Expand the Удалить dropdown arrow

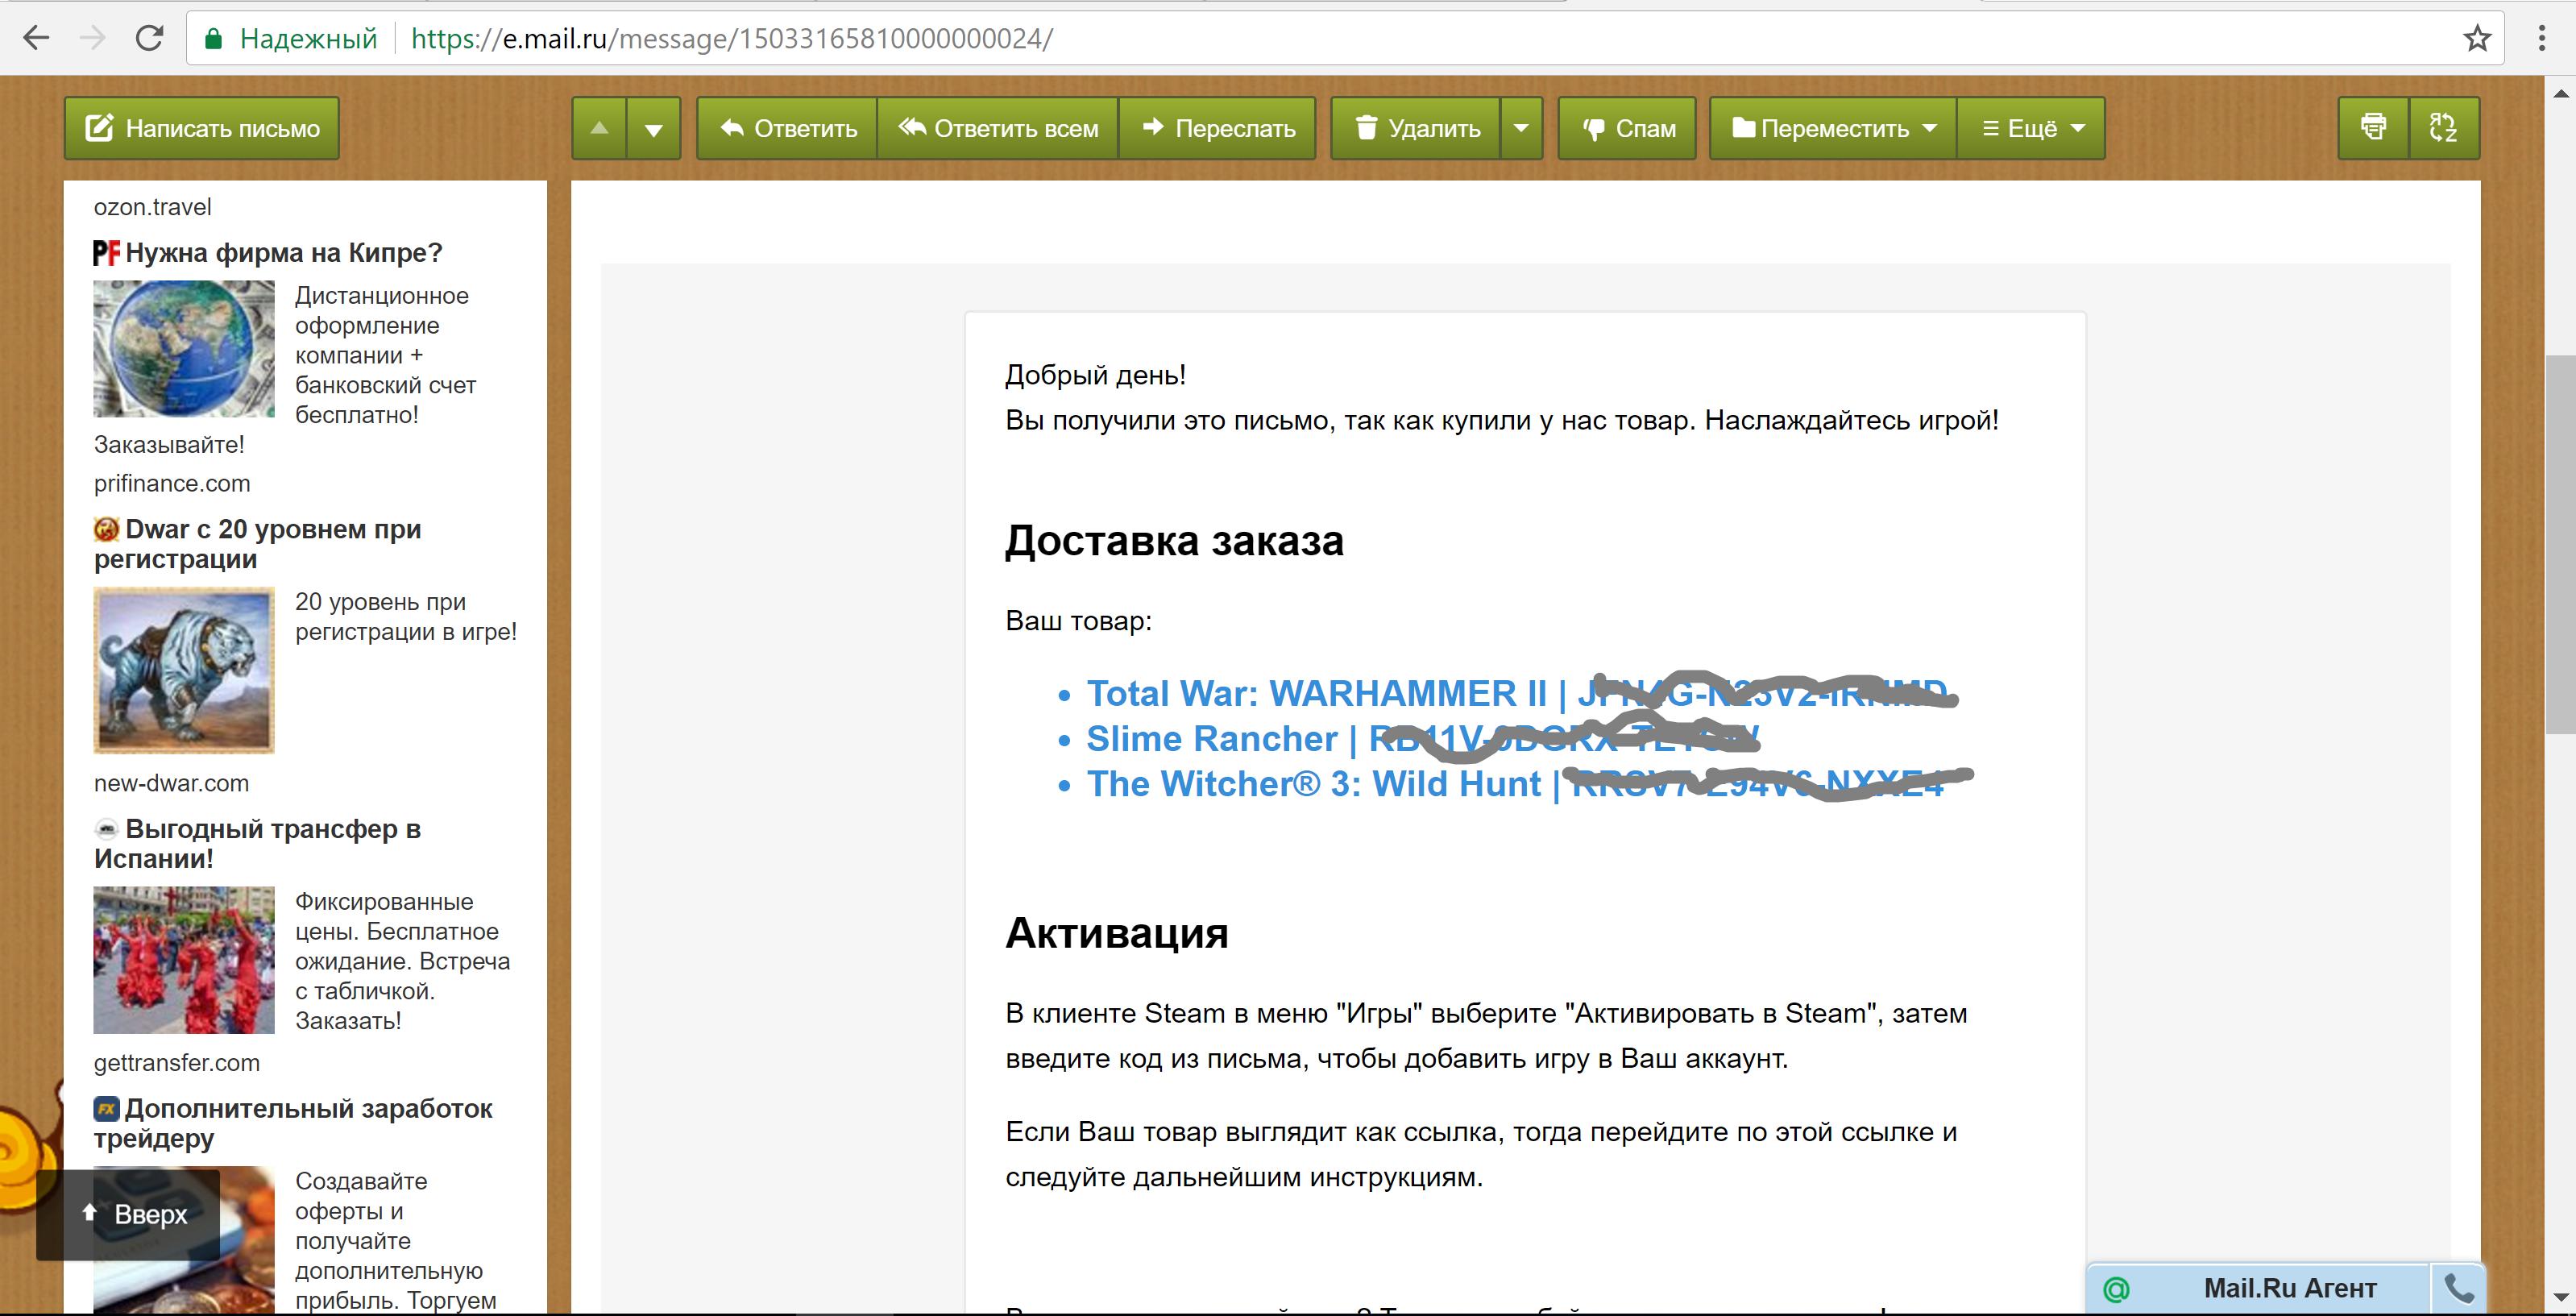tap(1521, 128)
